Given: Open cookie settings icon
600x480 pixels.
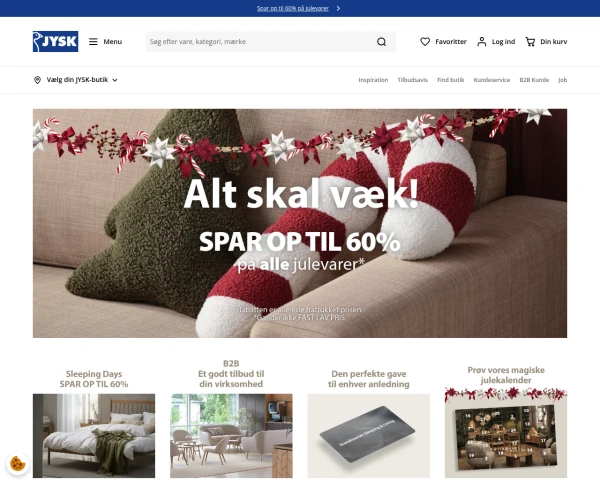Looking at the screenshot, I should pyautogui.click(x=18, y=464).
